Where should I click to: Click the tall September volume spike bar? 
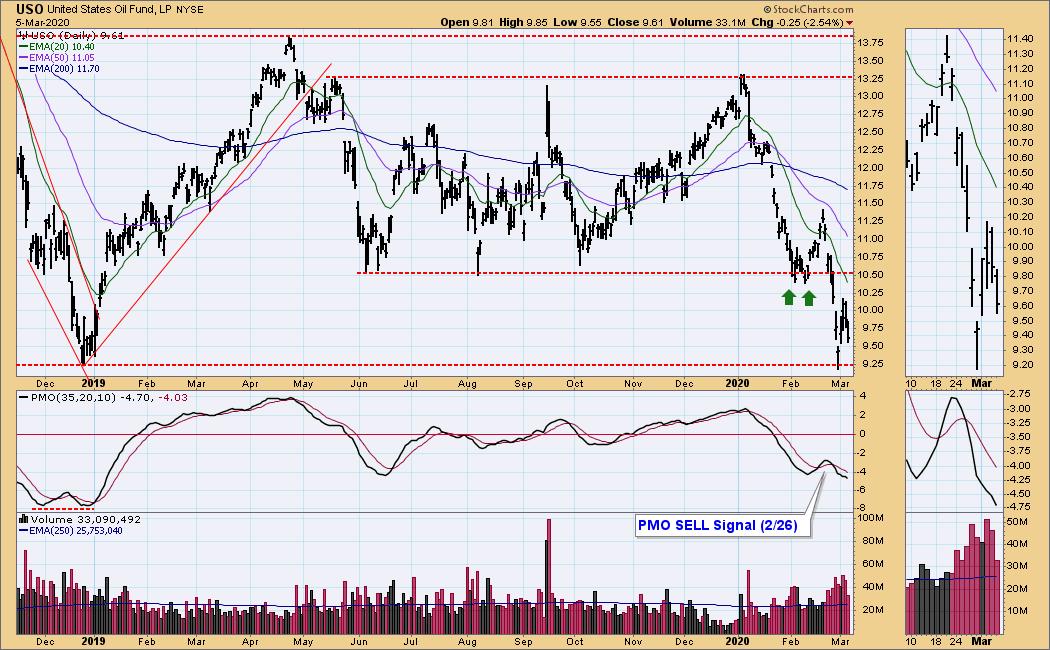(x=548, y=576)
